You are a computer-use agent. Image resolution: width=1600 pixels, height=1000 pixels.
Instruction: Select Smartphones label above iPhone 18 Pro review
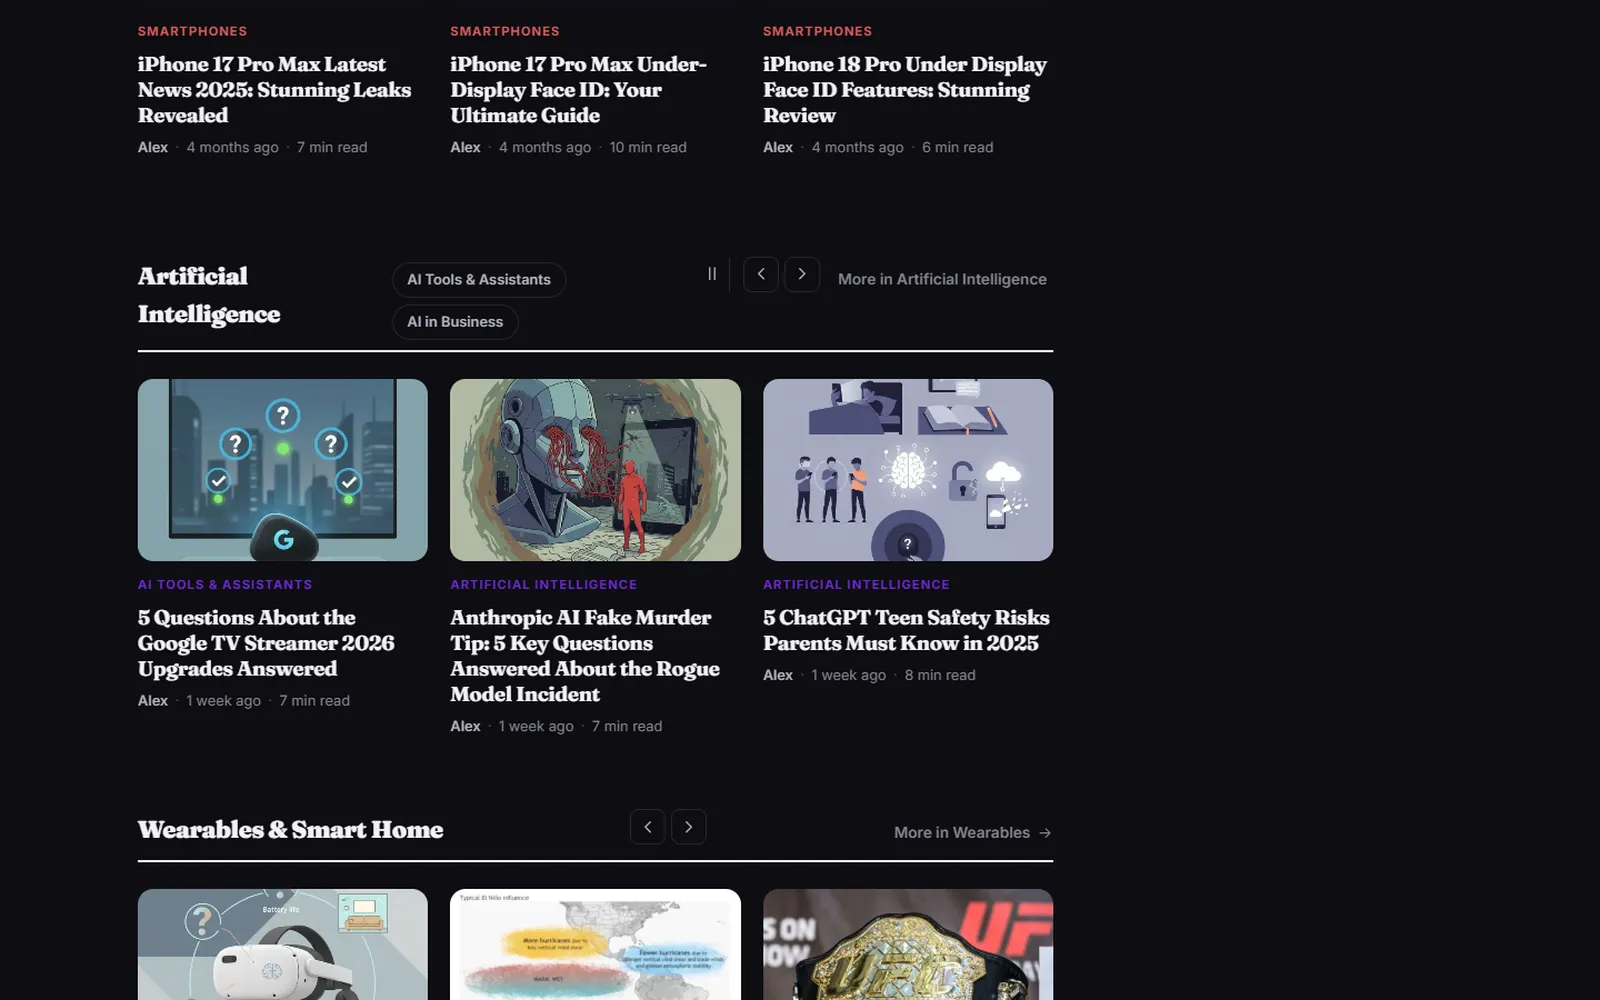pos(818,32)
